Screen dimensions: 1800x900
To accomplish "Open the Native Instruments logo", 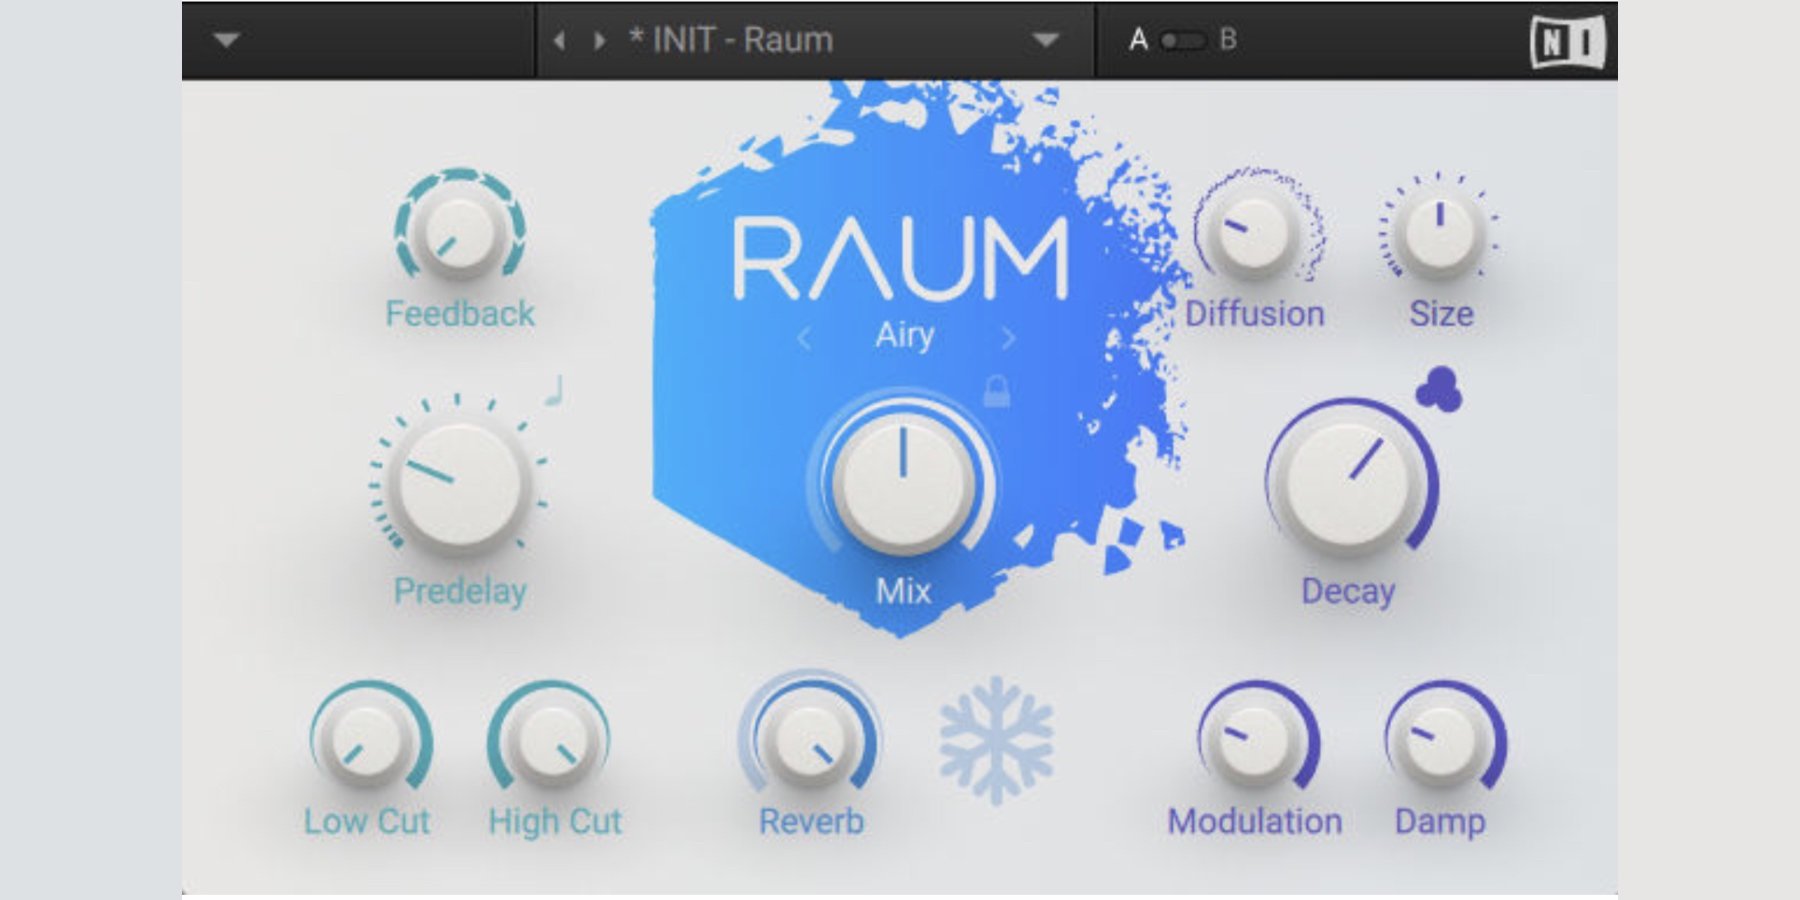I will 1567,42.
